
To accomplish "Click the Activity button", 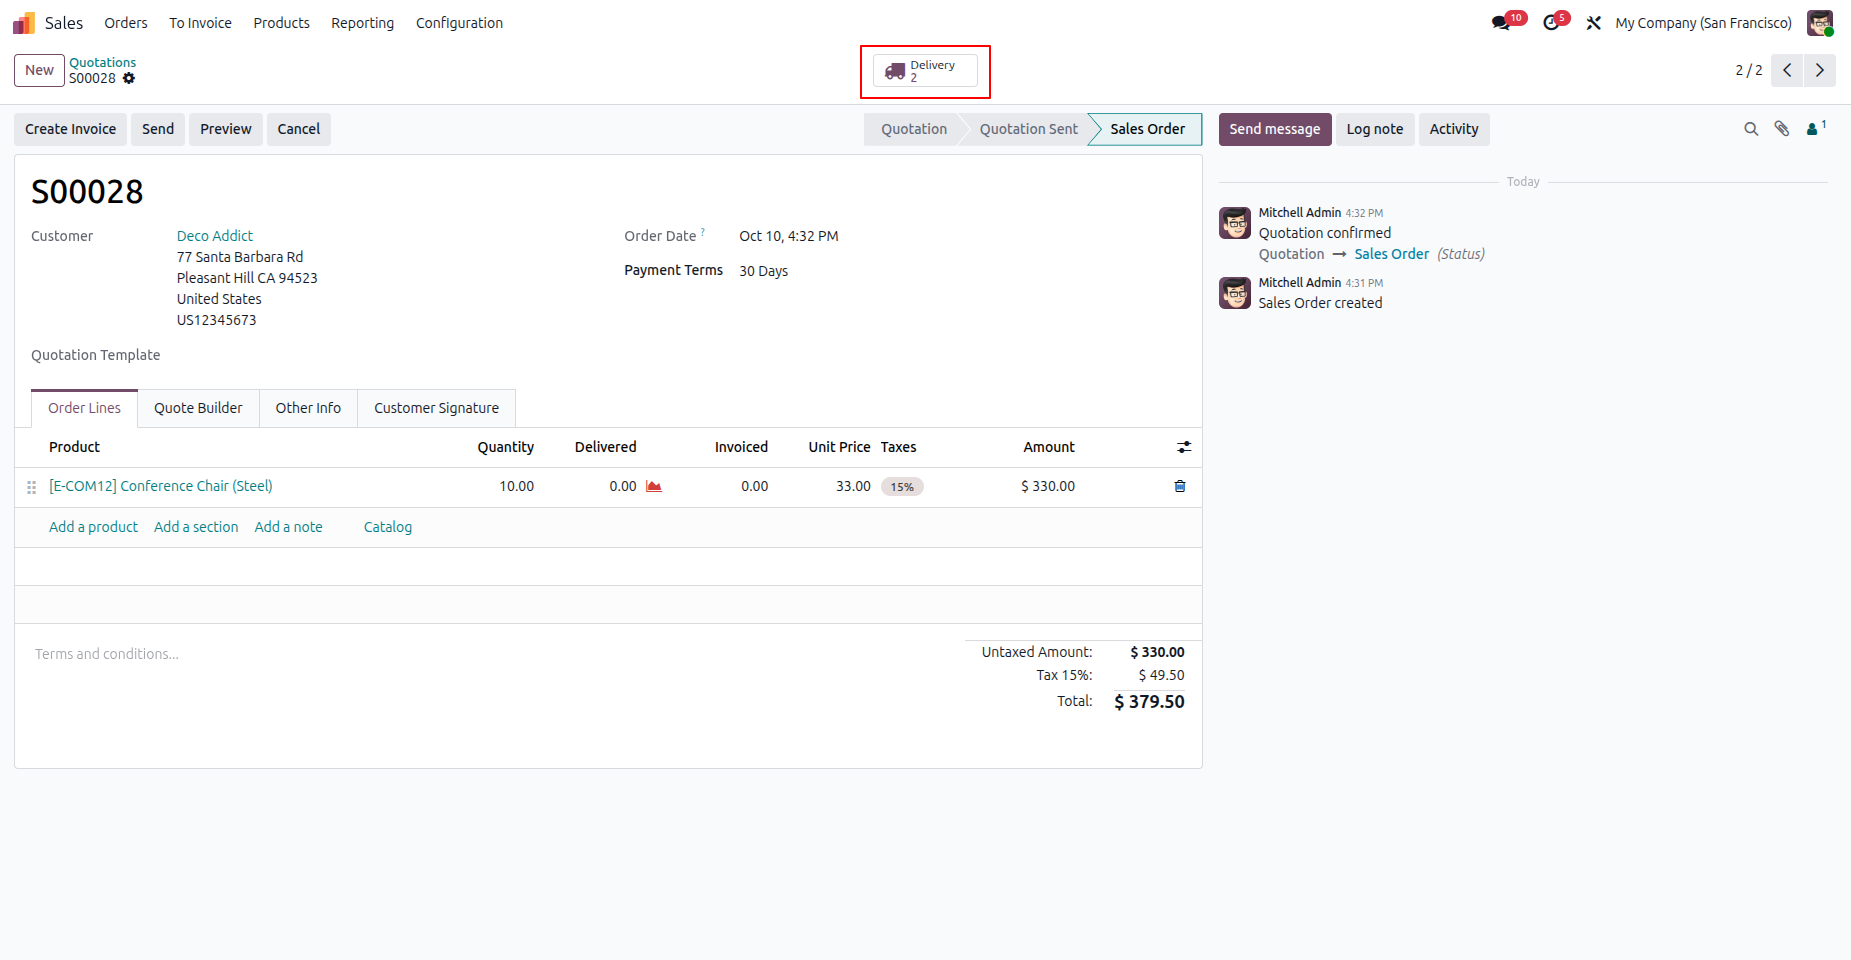I will tap(1454, 129).
